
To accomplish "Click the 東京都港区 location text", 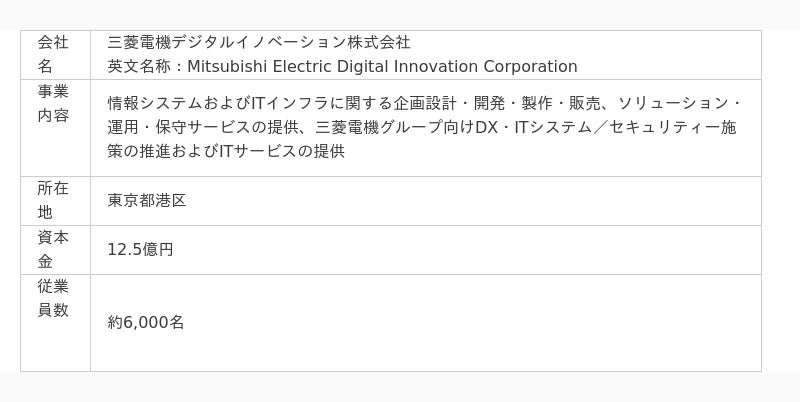I will 147,200.
